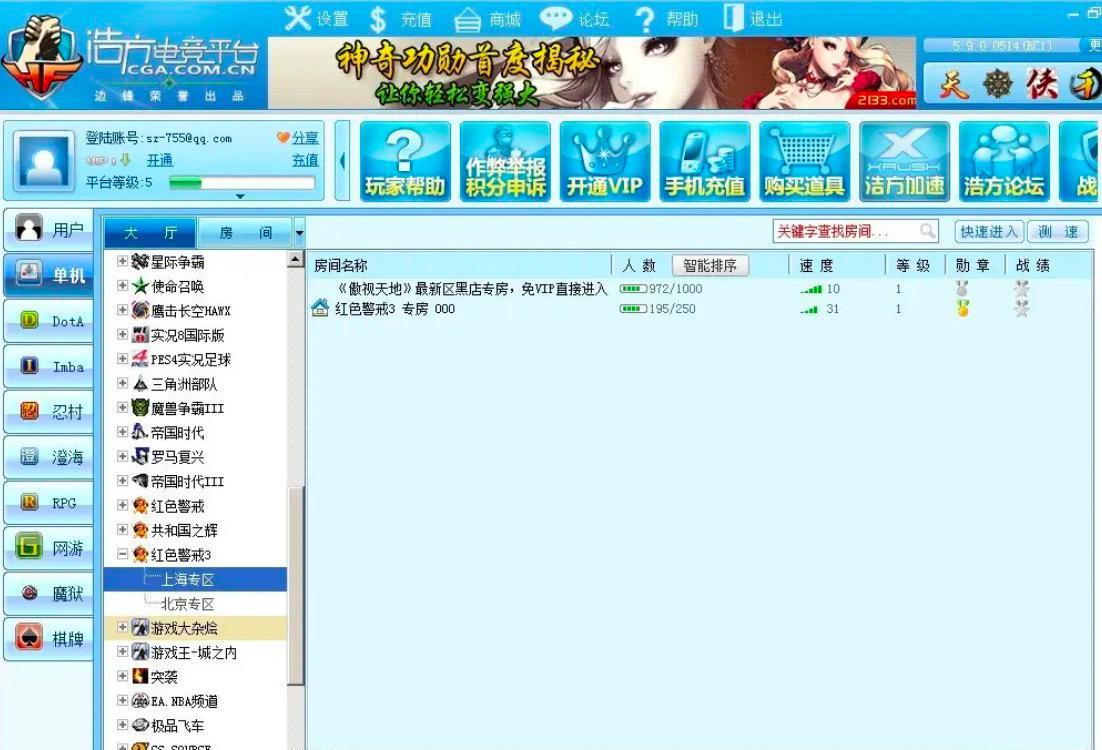The width and height of the screenshot is (1102, 750).
Task: Click the search magnifier icon
Action: (x=928, y=231)
